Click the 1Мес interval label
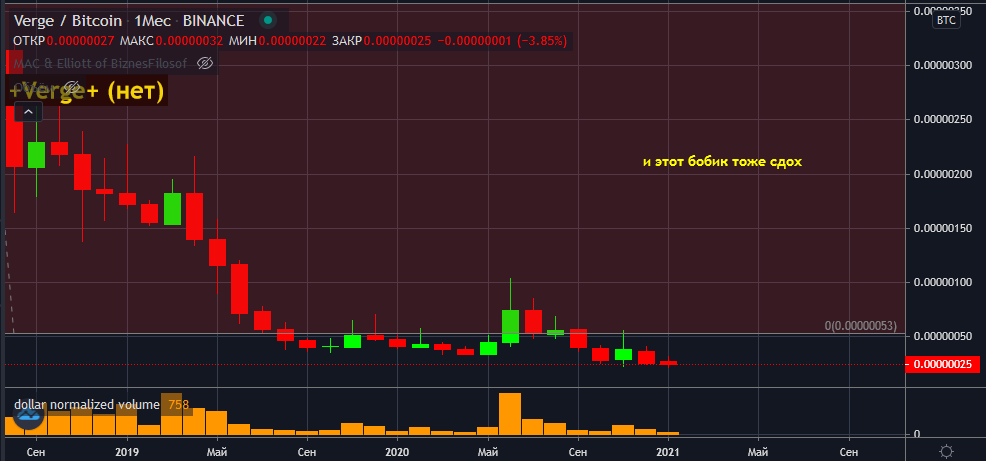986x461 pixels. (153, 21)
